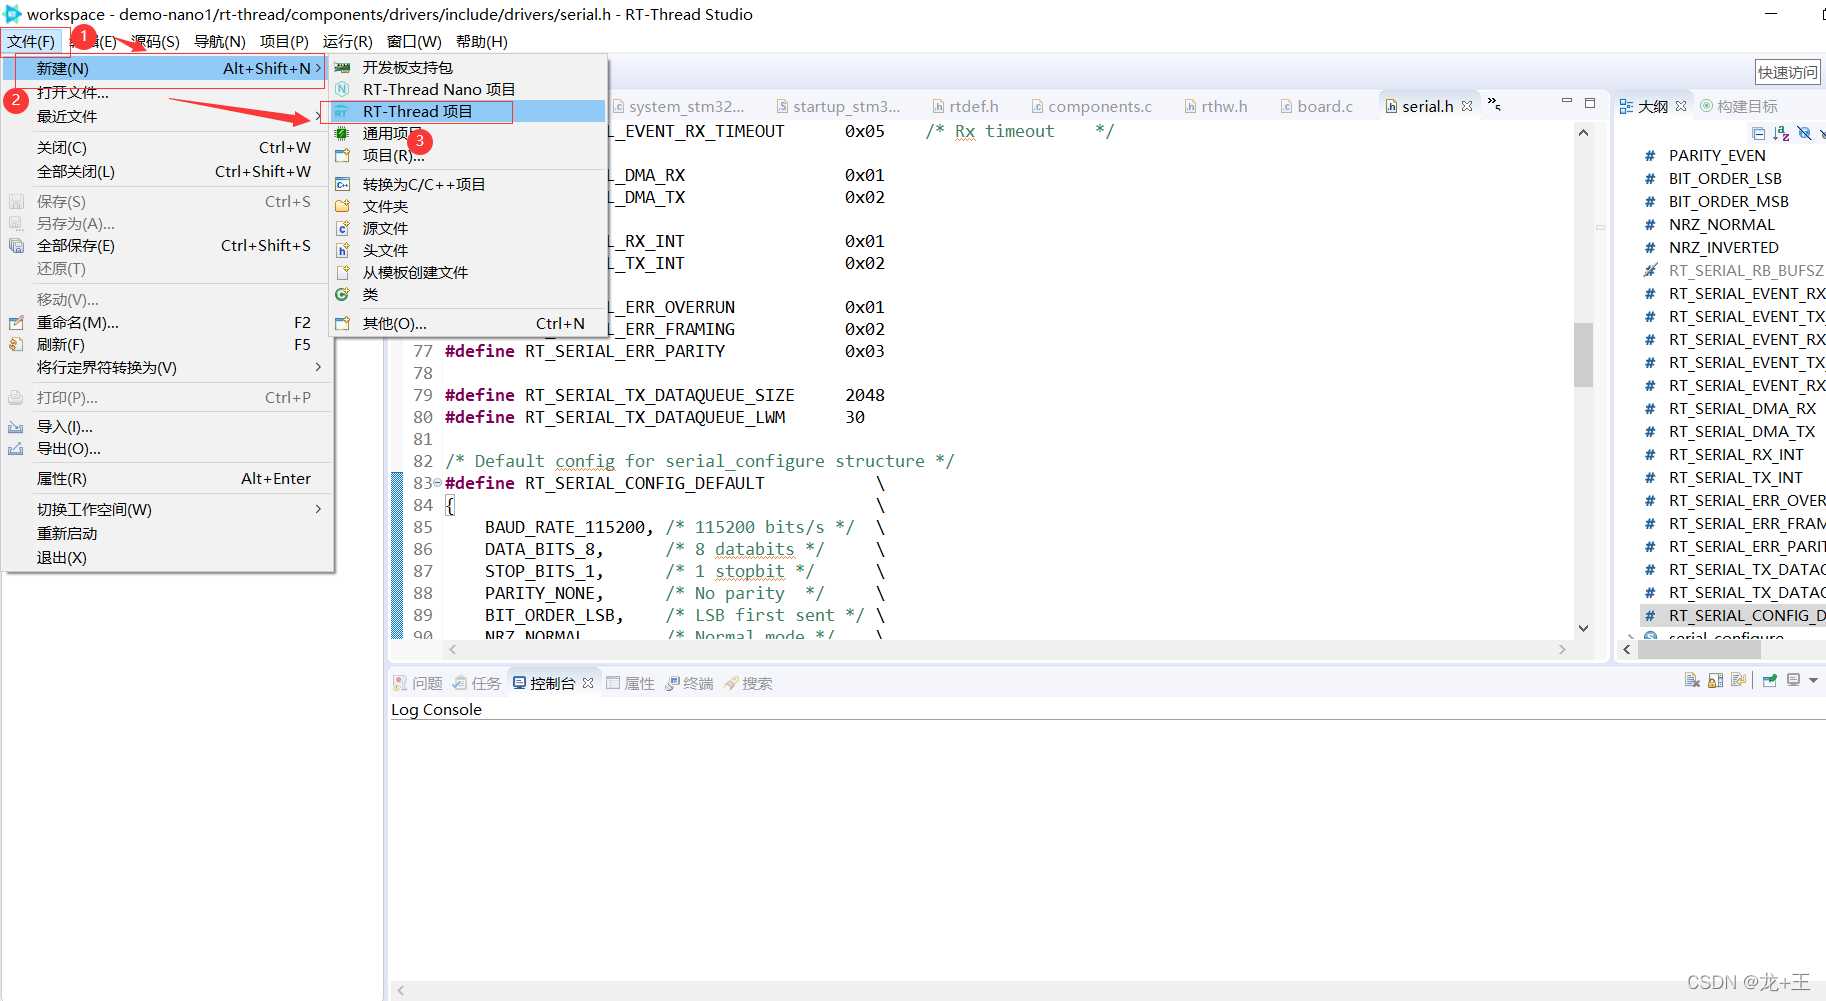Sort outline items alphabetically
1826x1001 pixels.
[1781, 133]
